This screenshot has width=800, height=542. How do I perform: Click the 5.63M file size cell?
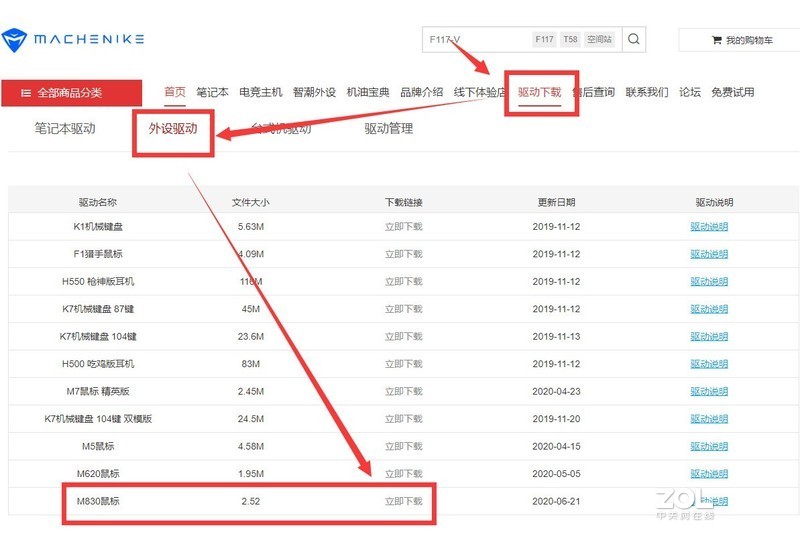(251, 227)
